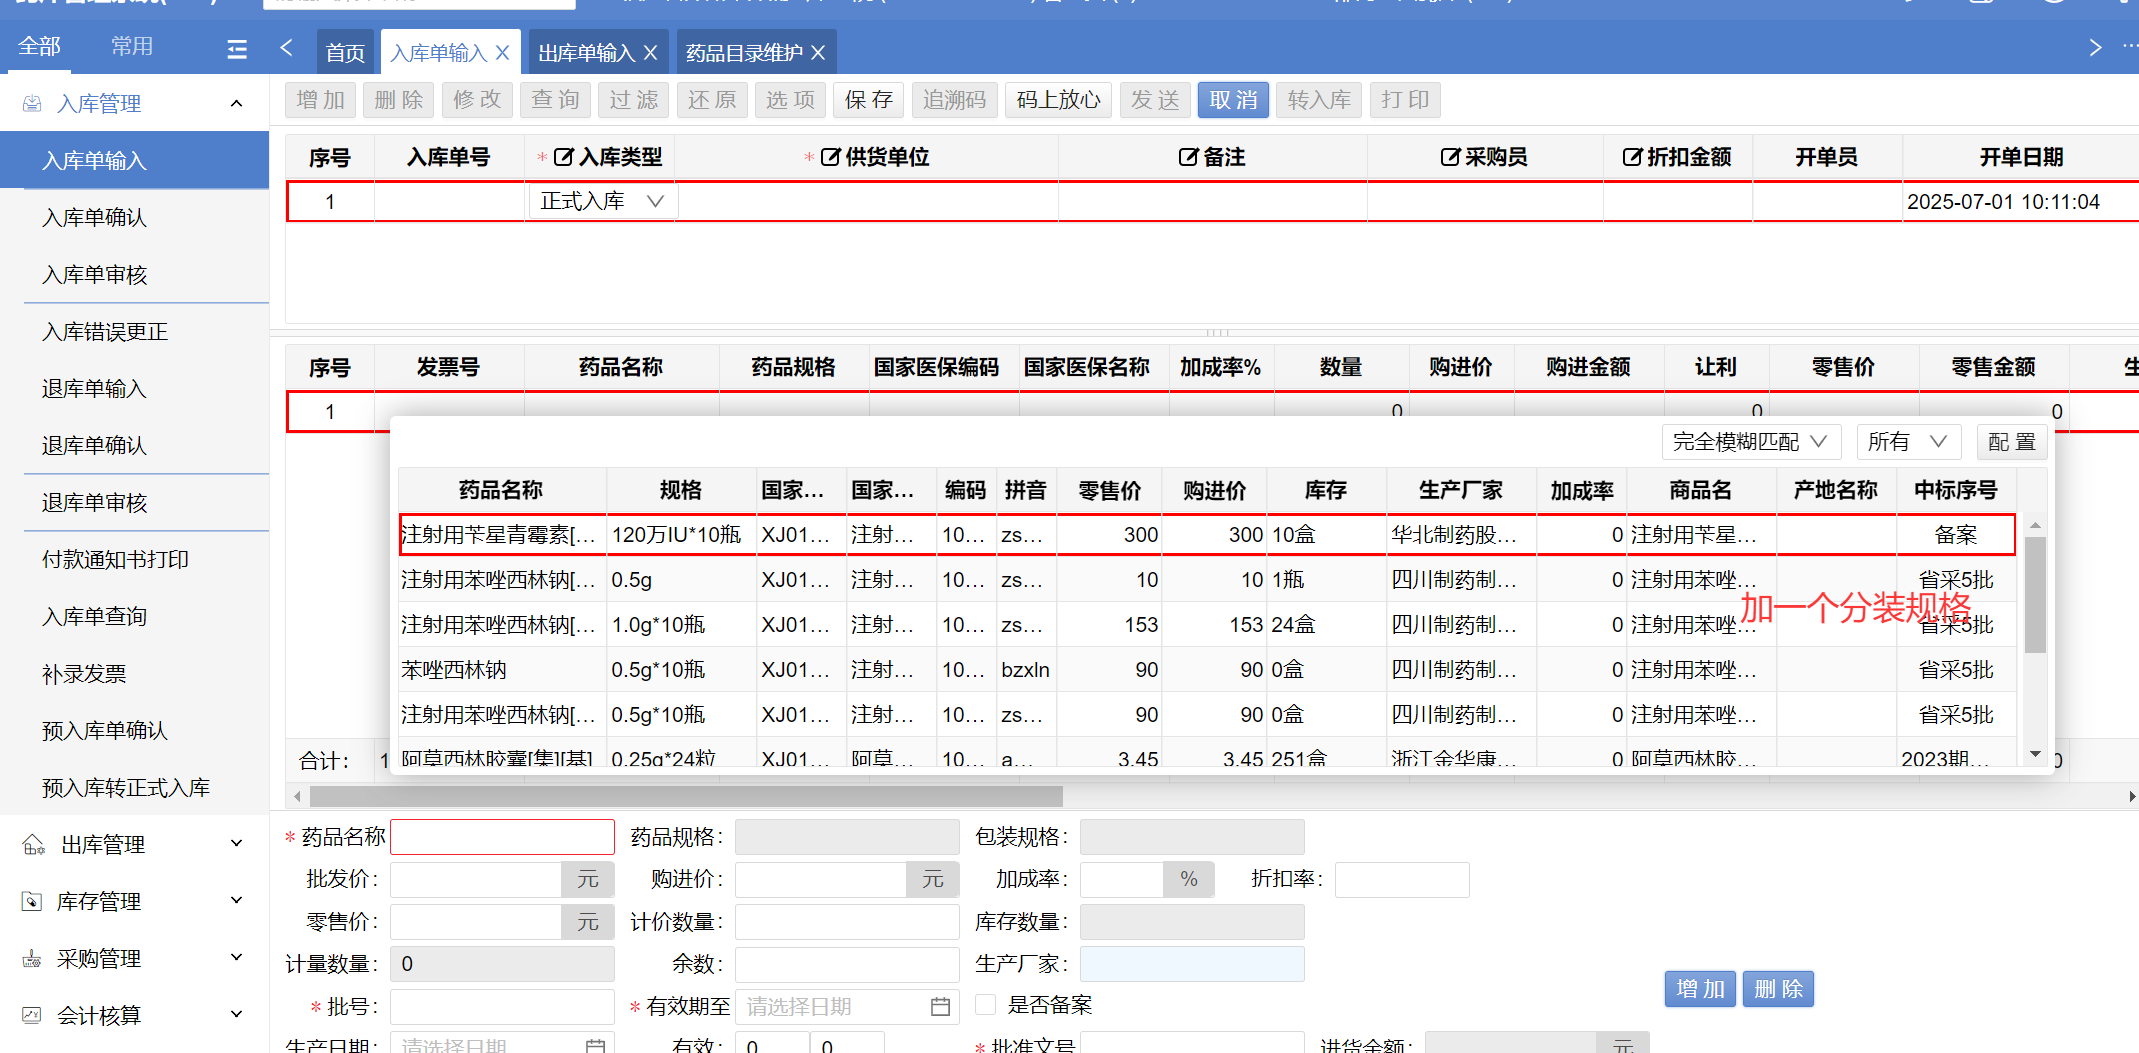The image size is (2139, 1053).
Task: Click the 生产厂家 column header in the popup
Action: point(1461,490)
